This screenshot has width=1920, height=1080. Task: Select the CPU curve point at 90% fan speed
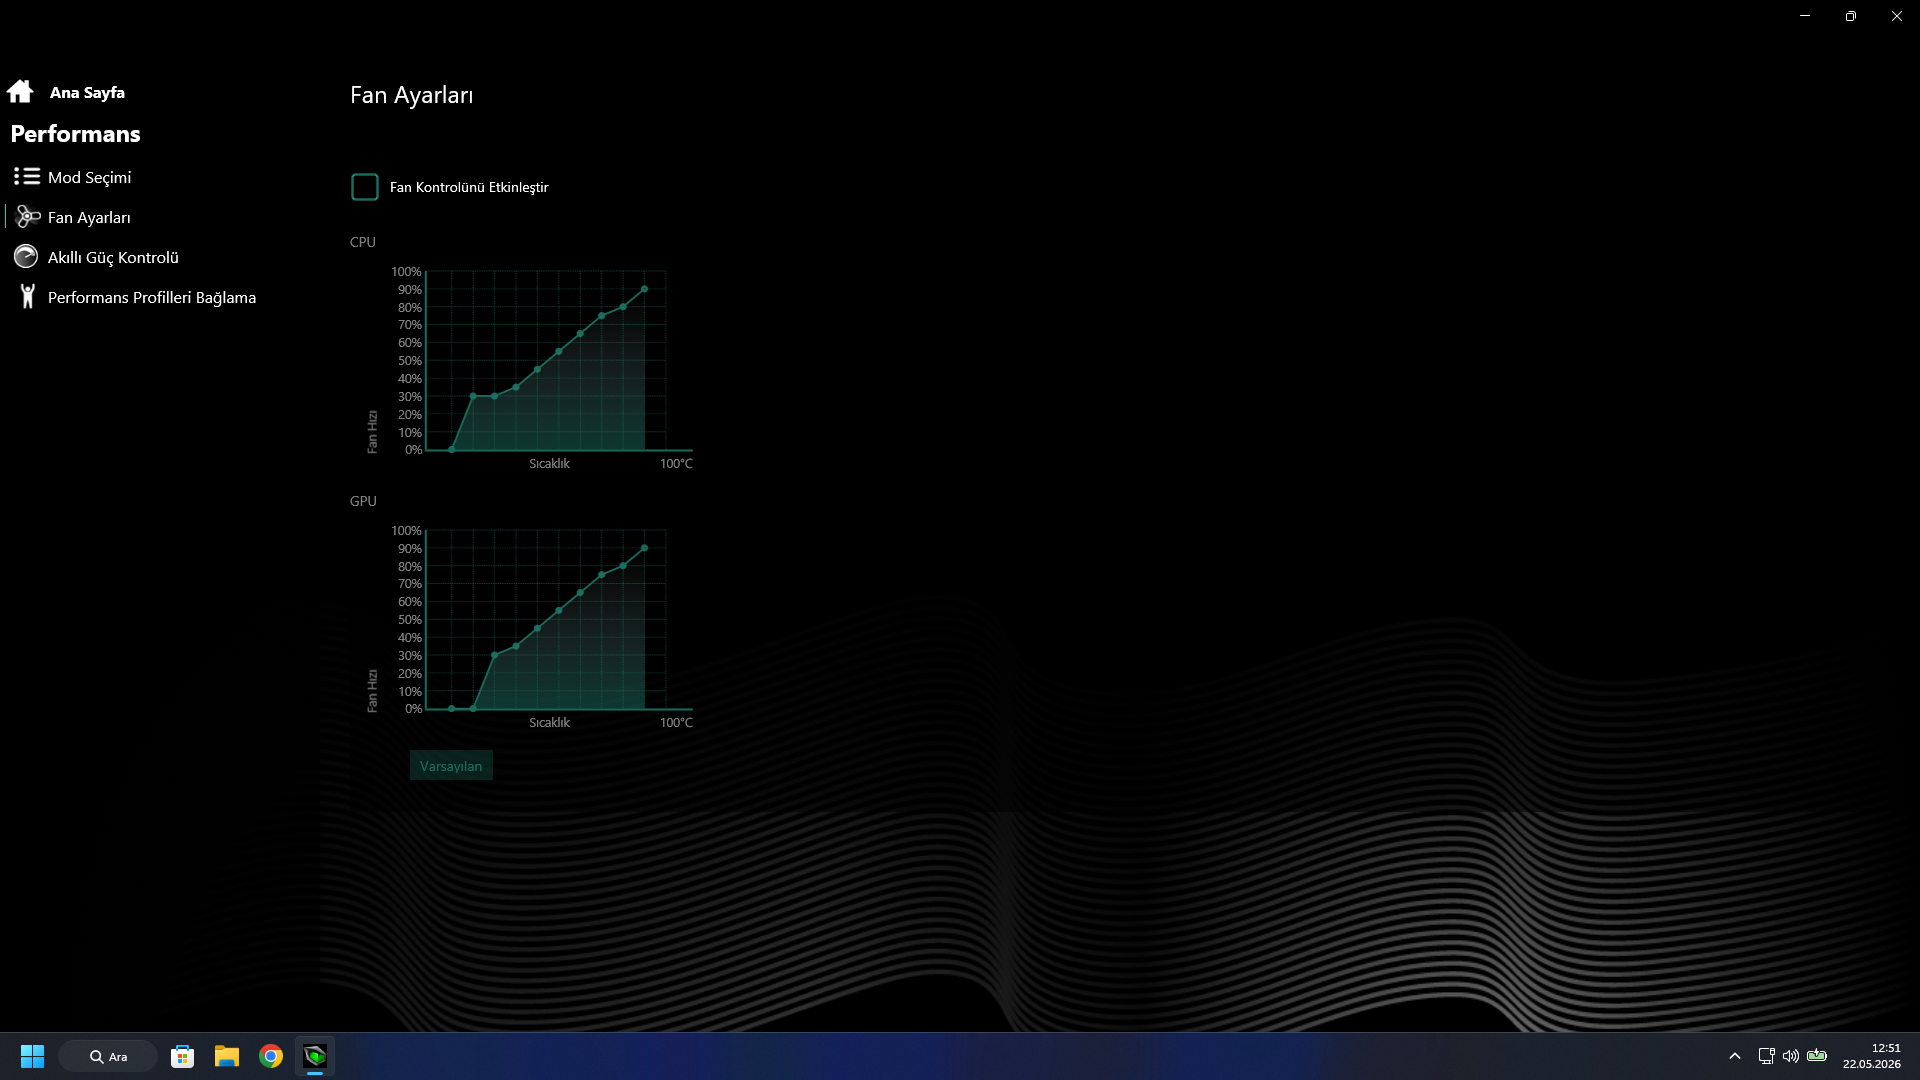coord(644,289)
